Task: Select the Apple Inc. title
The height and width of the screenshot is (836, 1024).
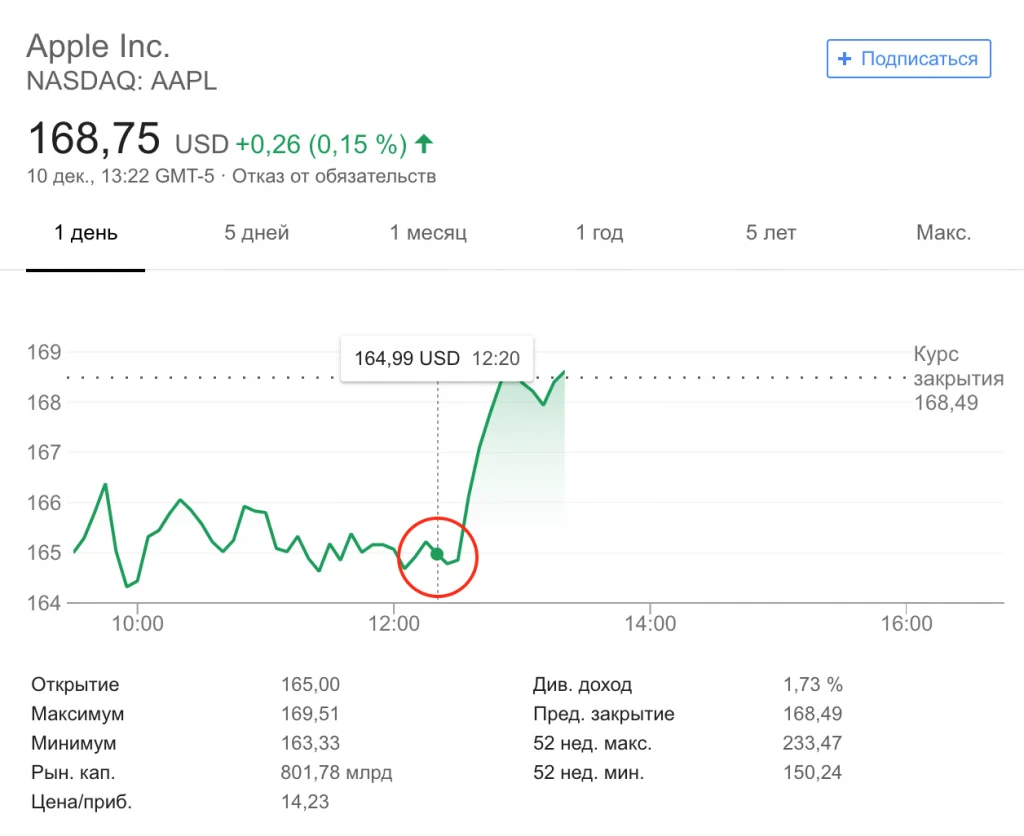Action: 98,46
